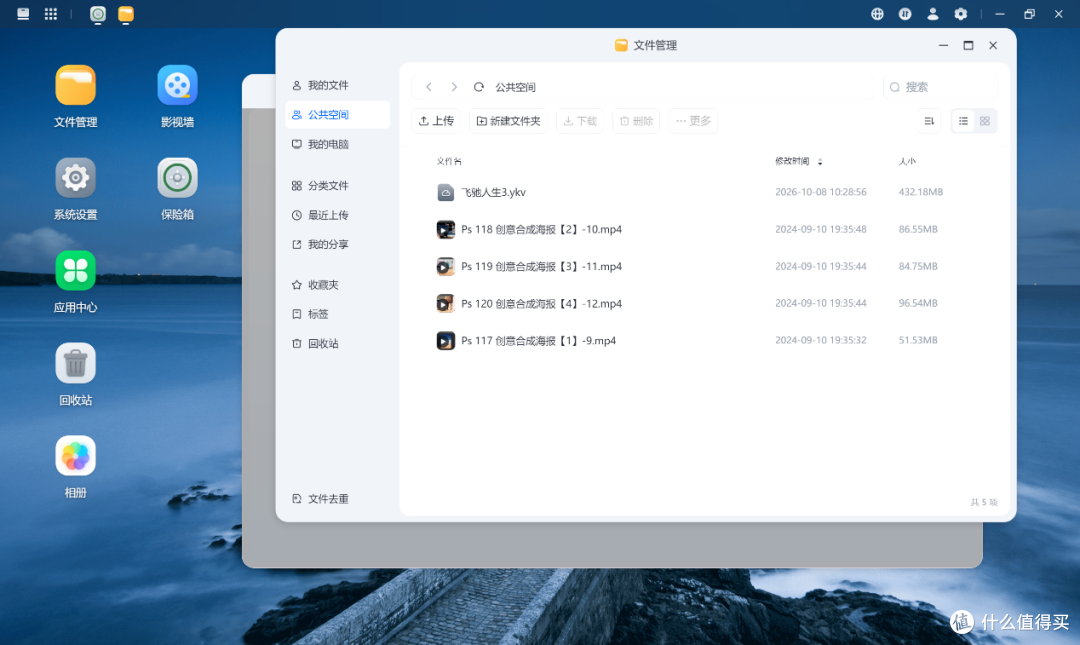
Task: Click the 公共空间 path breadcrumb
Action: (x=515, y=87)
